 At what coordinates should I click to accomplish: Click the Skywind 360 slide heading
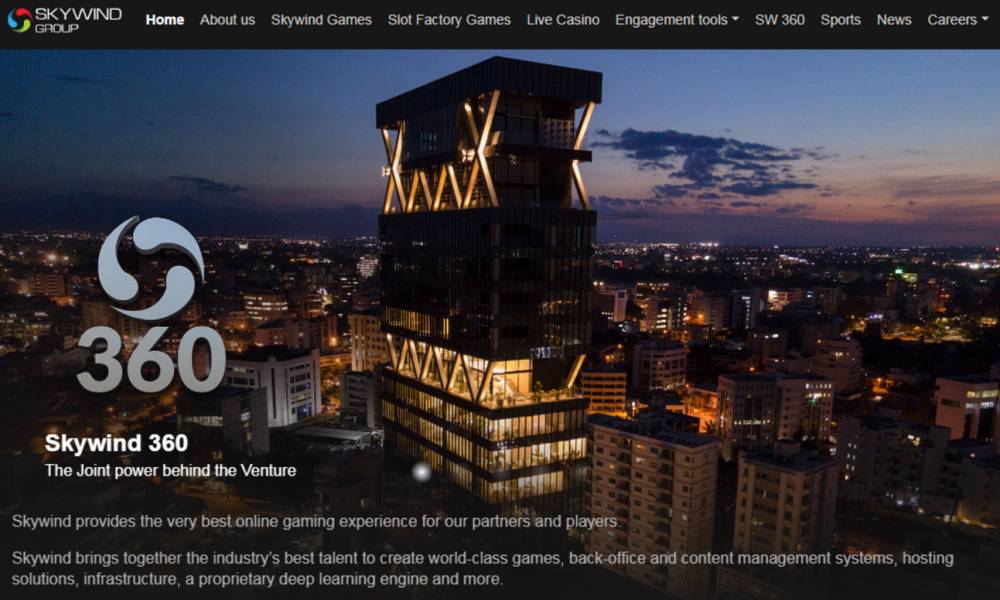tap(116, 443)
